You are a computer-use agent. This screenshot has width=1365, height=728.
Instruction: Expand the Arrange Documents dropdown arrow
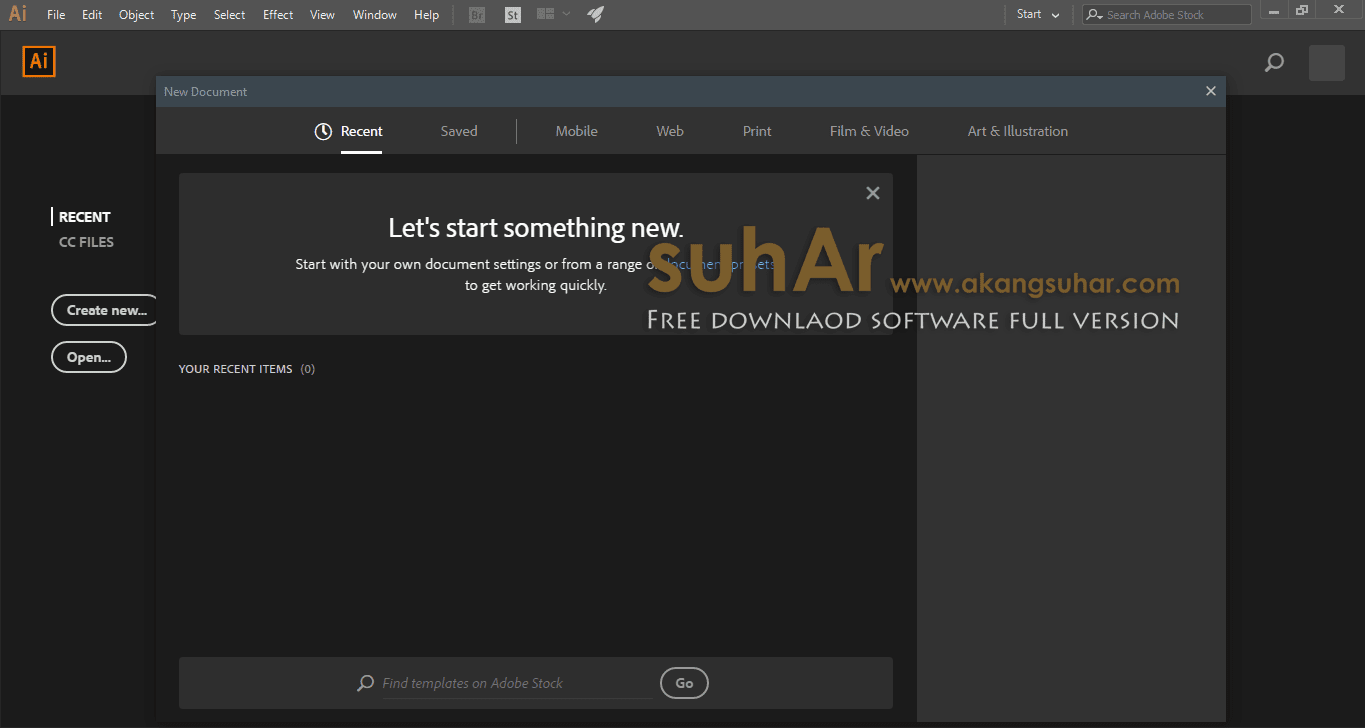tap(567, 14)
